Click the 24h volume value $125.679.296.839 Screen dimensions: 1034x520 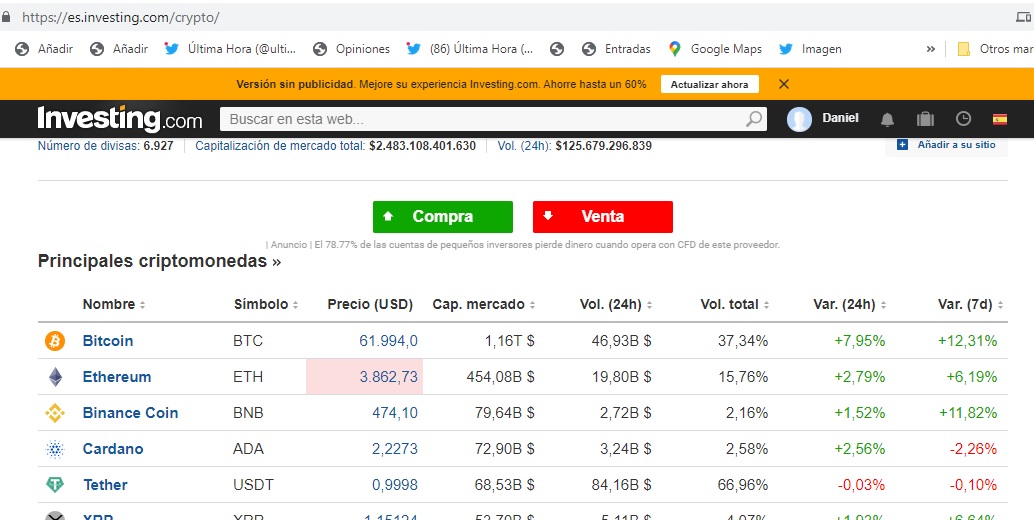603,146
